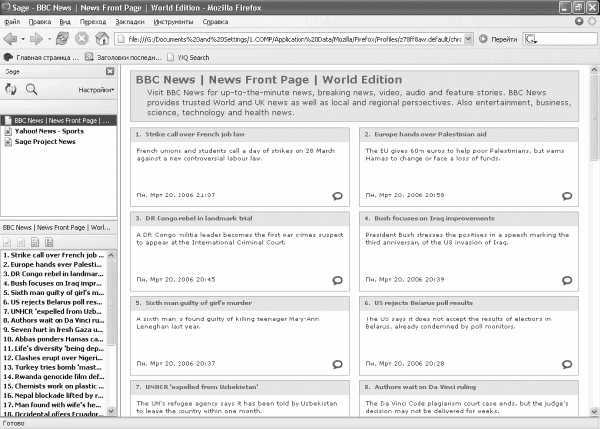Click the Back navigation arrow
This screenshot has height=429, width=600.
pyautogui.click(x=11, y=39)
